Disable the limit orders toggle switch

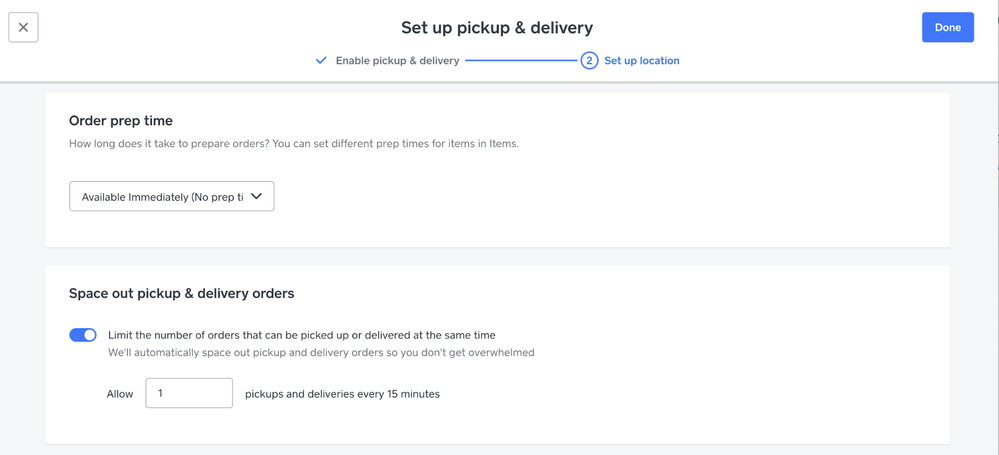click(x=83, y=335)
